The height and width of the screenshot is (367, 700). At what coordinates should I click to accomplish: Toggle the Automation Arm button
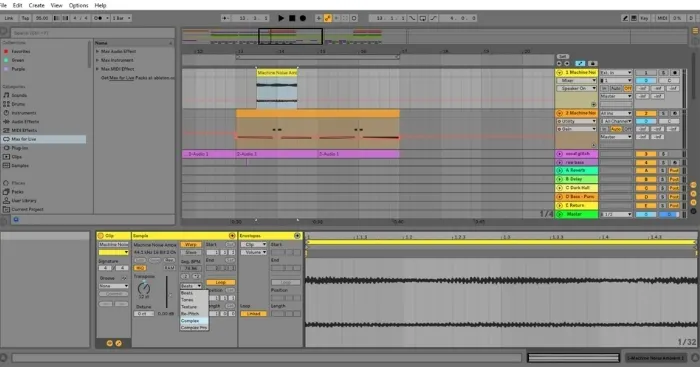click(x=328, y=18)
